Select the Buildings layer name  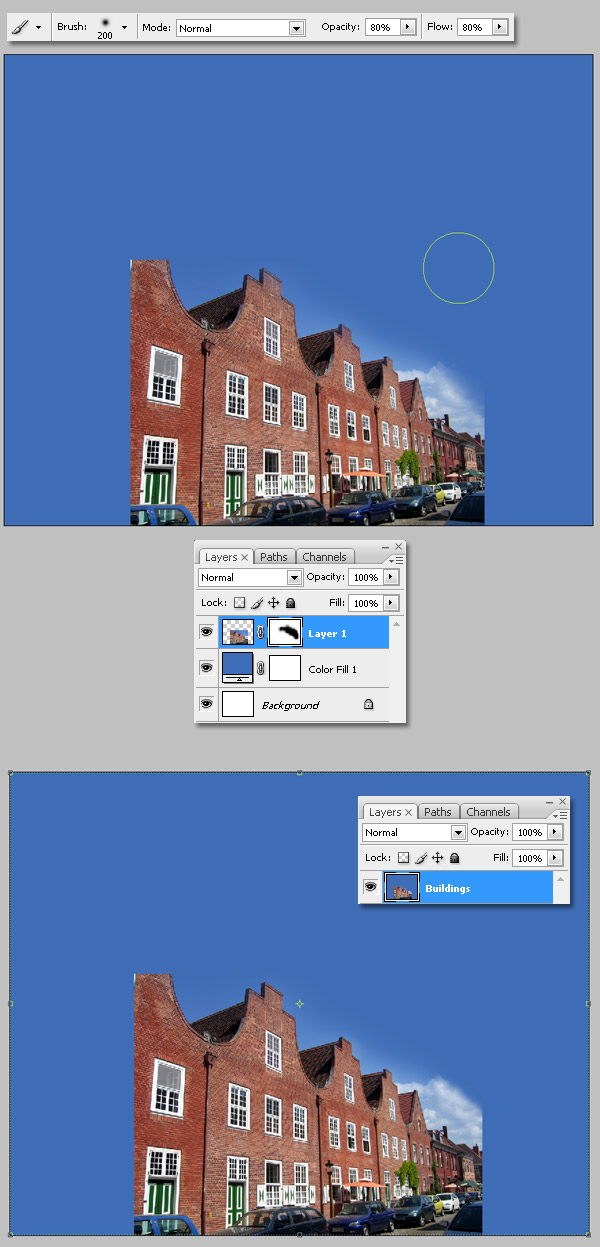point(447,888)
